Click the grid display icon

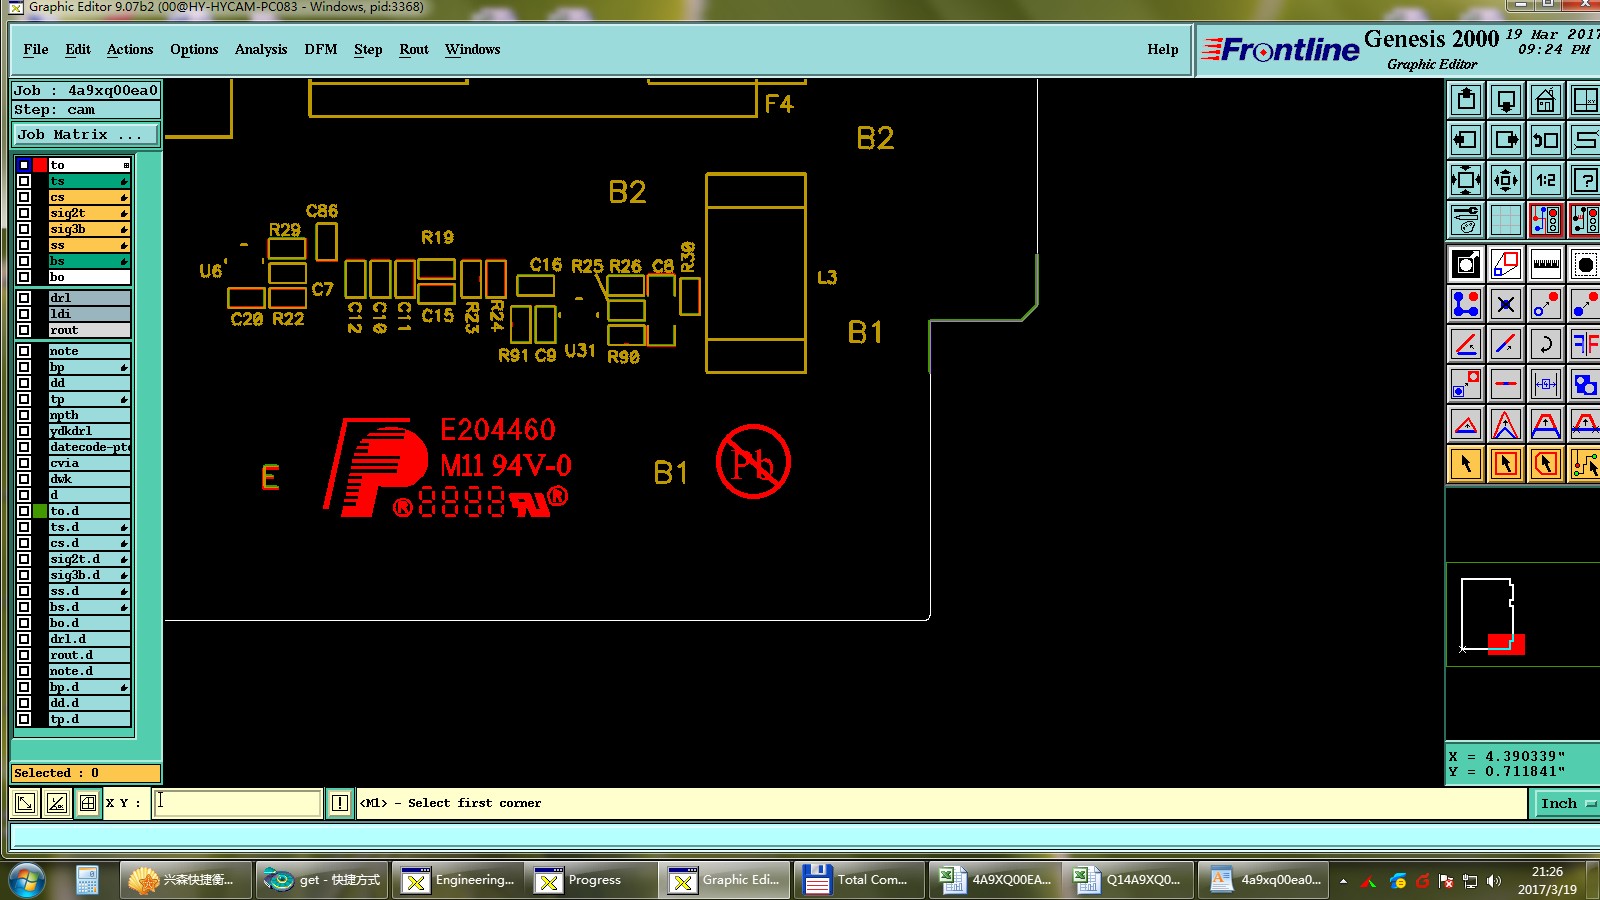point(1506,220)
